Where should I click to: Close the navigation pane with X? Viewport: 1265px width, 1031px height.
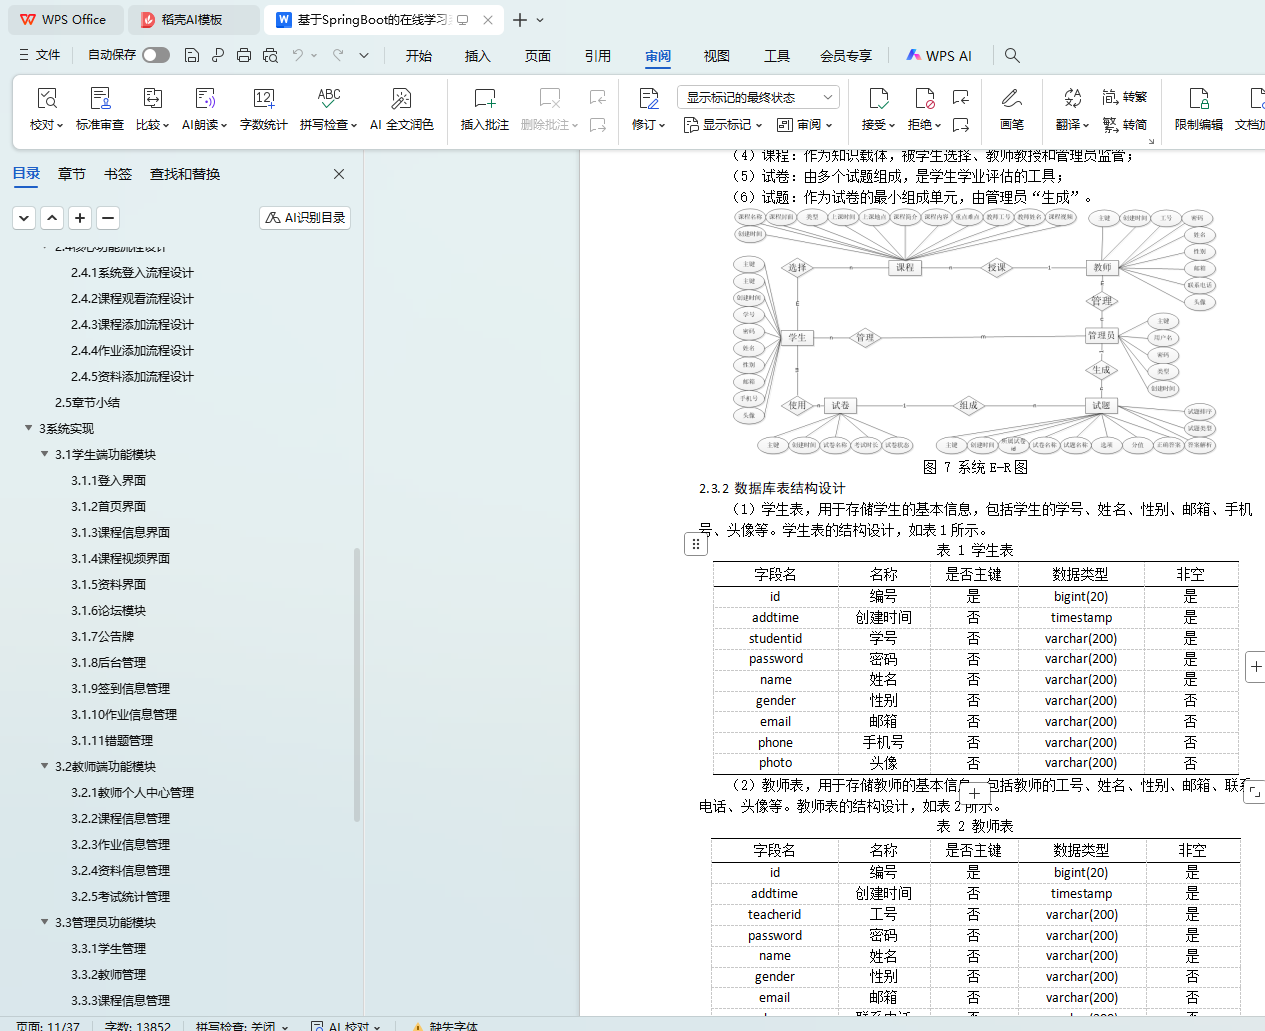339,174
